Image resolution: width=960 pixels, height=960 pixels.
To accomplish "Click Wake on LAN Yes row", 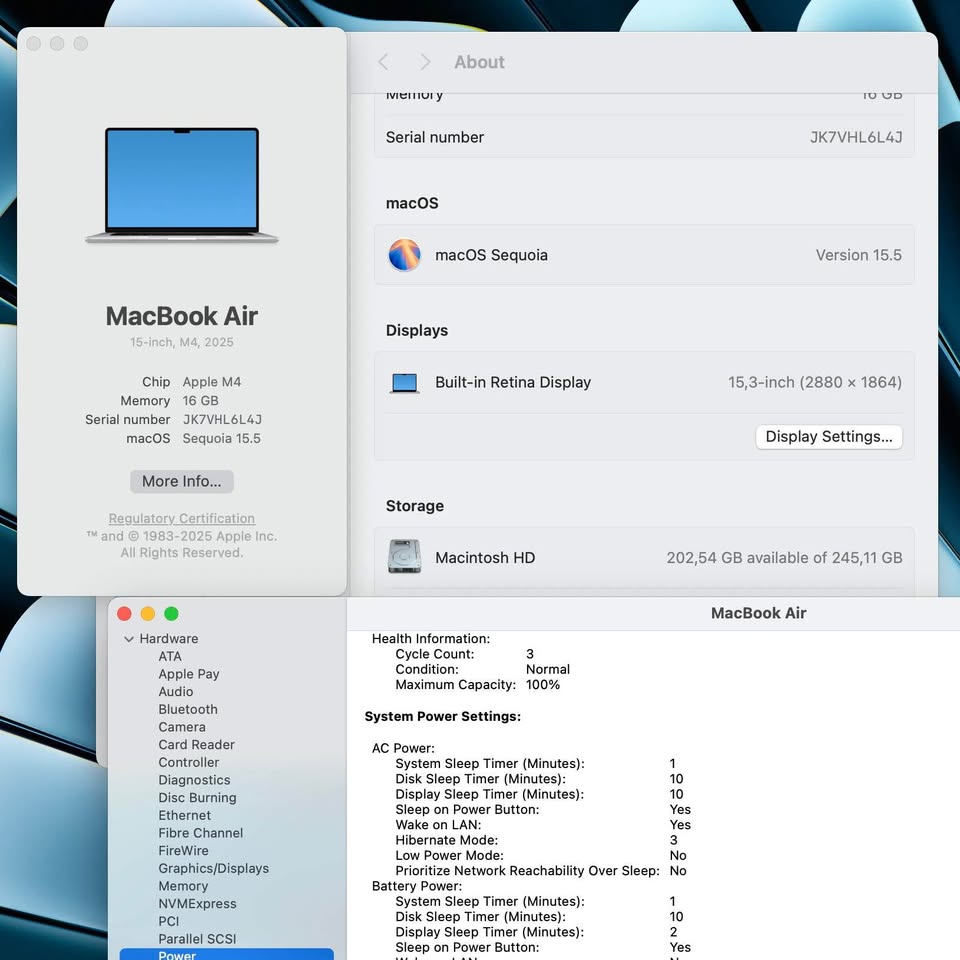I will [x=542, y=825].
